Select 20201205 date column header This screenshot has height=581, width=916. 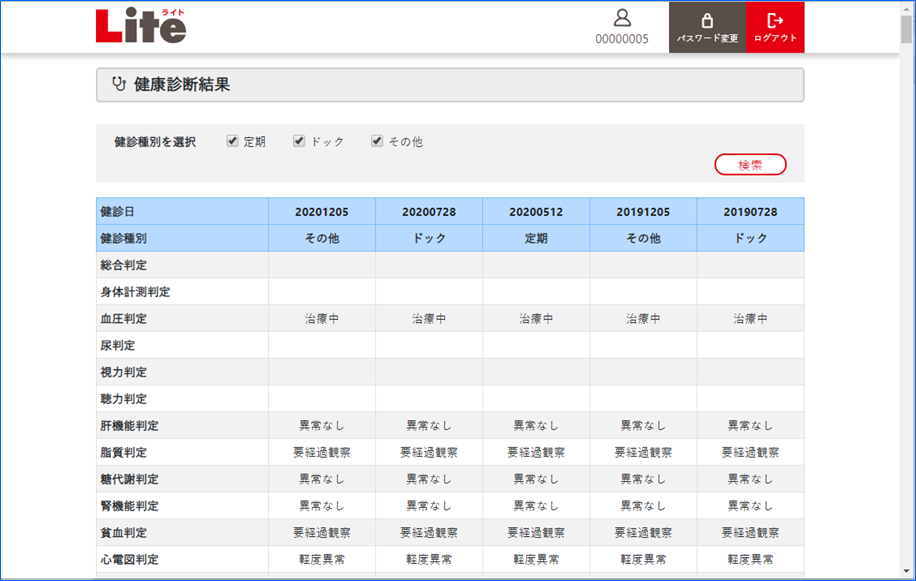tap(321, 212)
